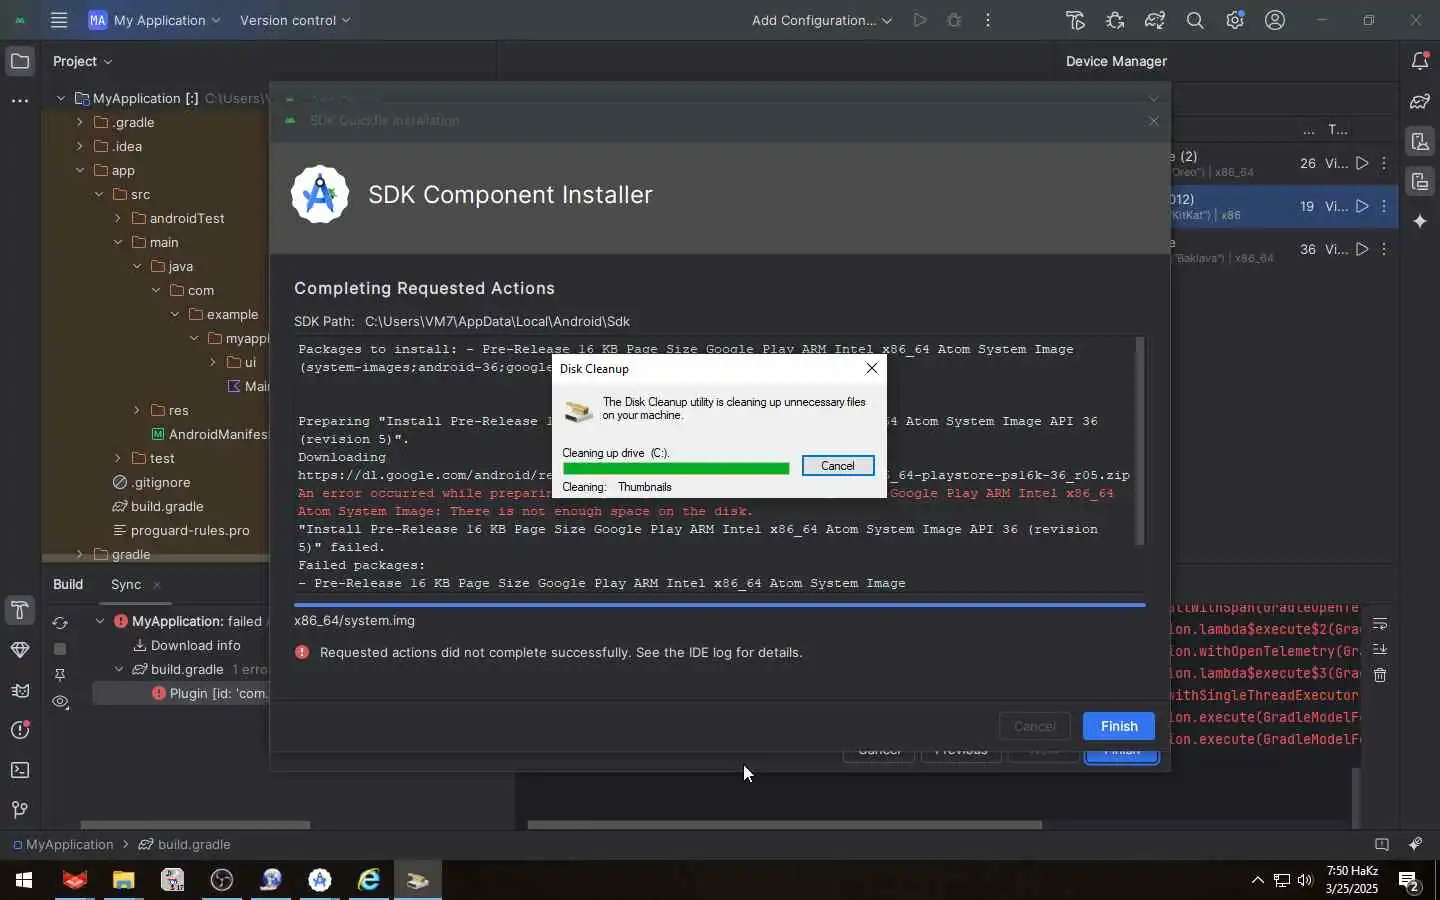Open File Explorer from the taskbar
1440x900 pixels.
tap(123, 880)
